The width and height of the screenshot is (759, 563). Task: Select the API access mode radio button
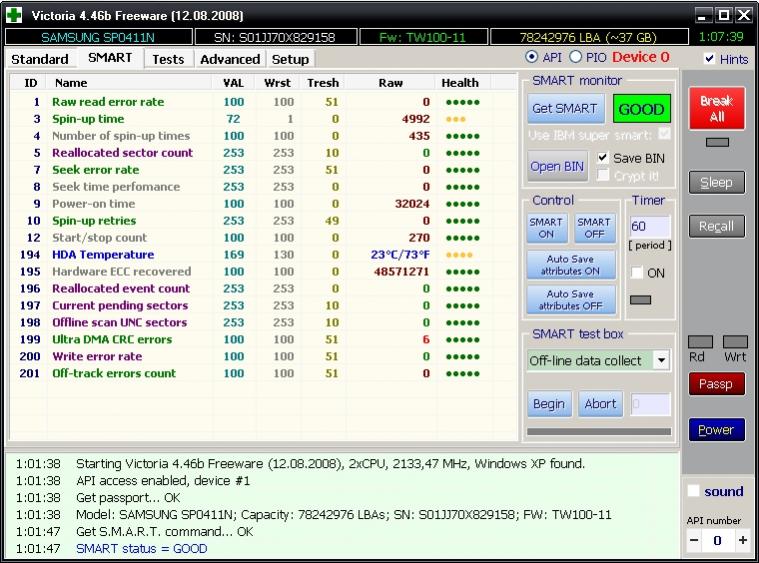pyautogui.click(x=531, y=57)
